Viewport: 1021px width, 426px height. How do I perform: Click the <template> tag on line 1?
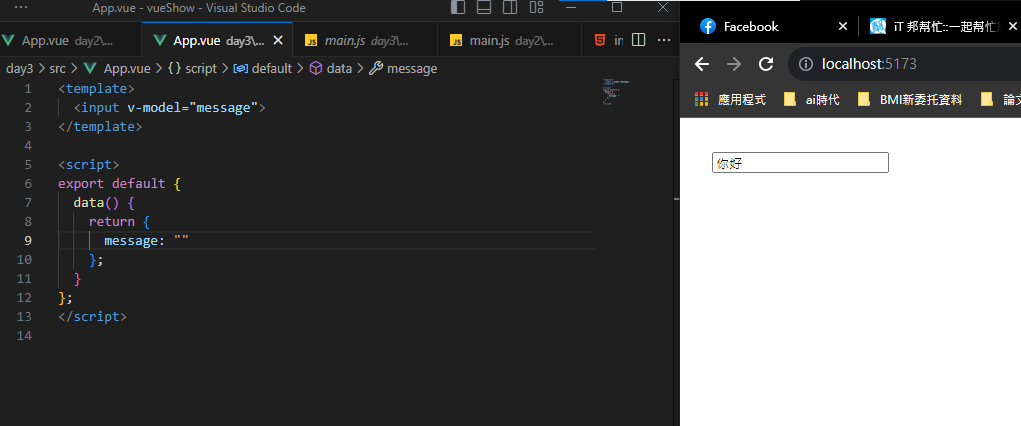click(96, 89)
